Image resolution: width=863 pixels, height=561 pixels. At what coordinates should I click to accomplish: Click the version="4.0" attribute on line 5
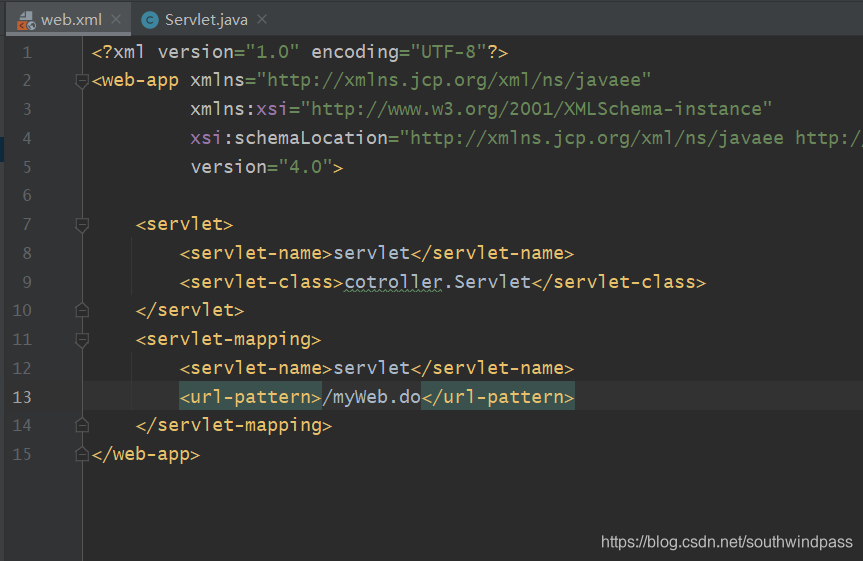tap(261, 167)
